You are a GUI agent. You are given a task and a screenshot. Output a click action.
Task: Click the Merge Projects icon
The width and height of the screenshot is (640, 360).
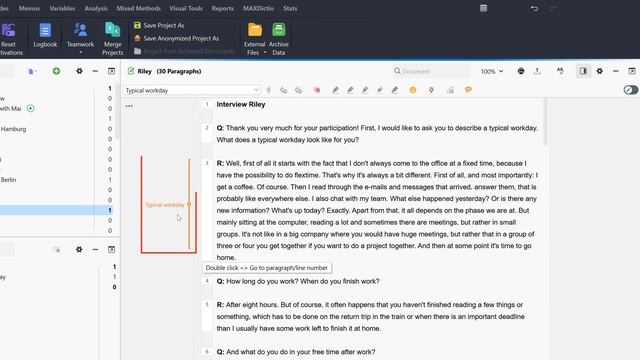[112, 30]
